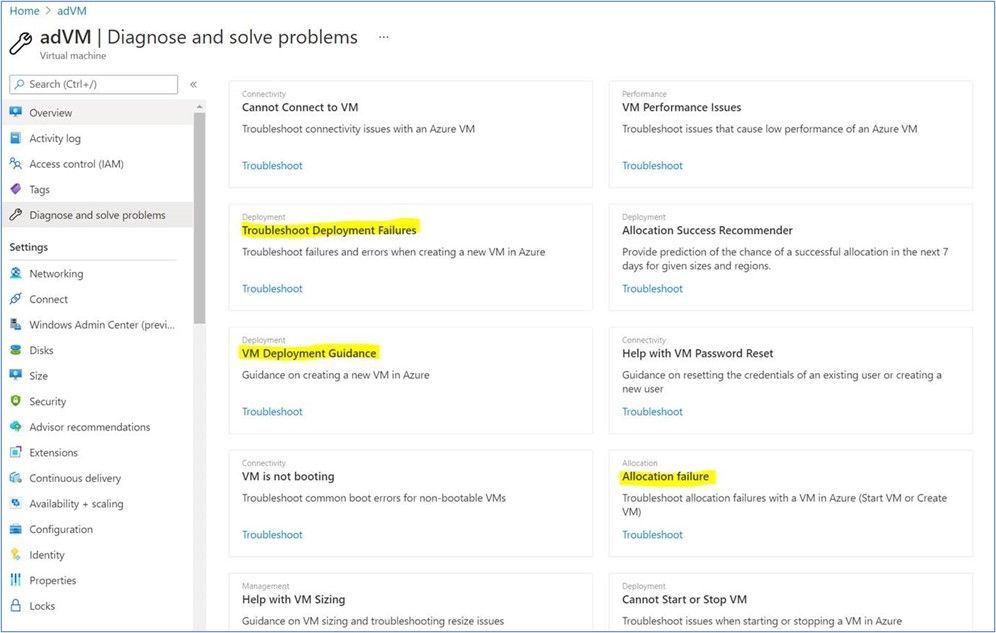Viewport: 996px width, 633px height.
Task: Click the Locks padlock icon
Action: (x=16, y=606)
